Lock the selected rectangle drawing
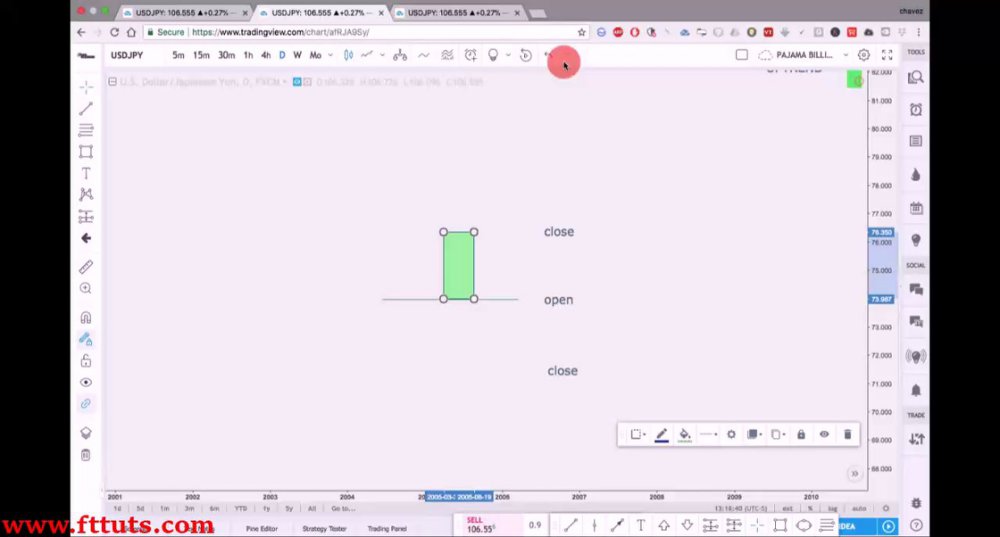 pos(801,435)
